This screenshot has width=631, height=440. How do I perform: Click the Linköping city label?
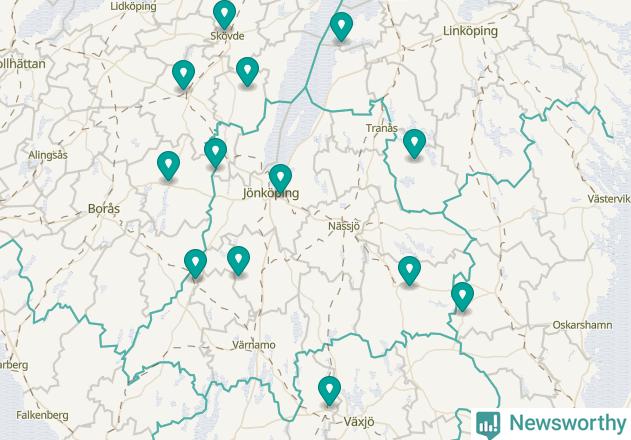click(x=470, y=31)
